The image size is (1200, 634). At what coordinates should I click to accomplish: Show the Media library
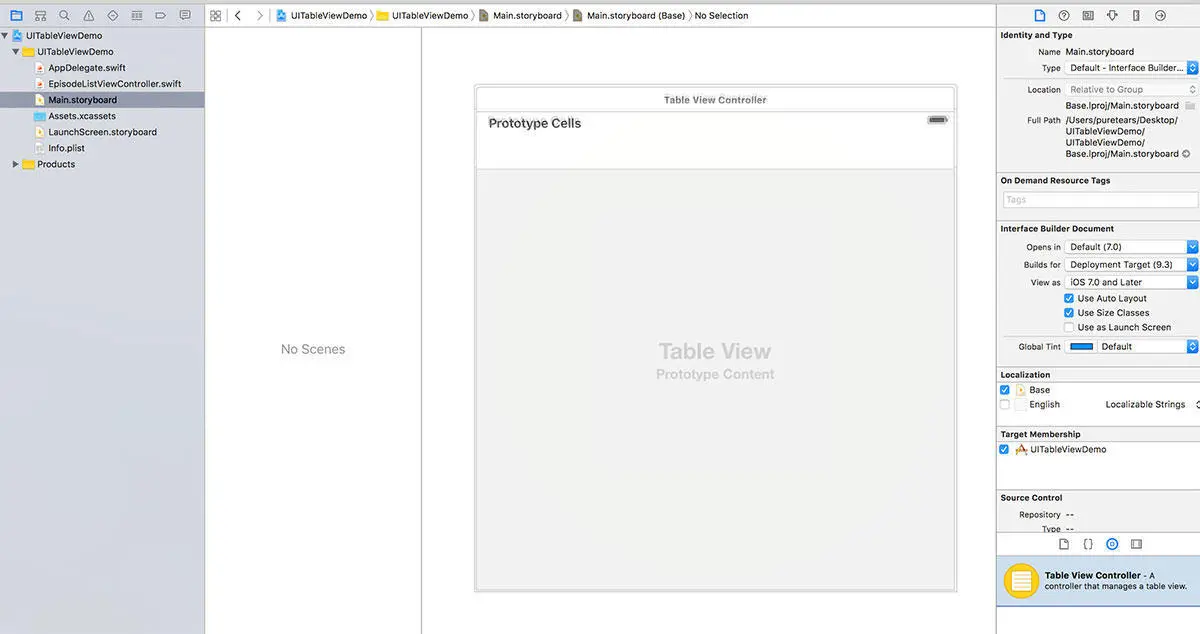pyautogui.click(x=1136, y=544)
